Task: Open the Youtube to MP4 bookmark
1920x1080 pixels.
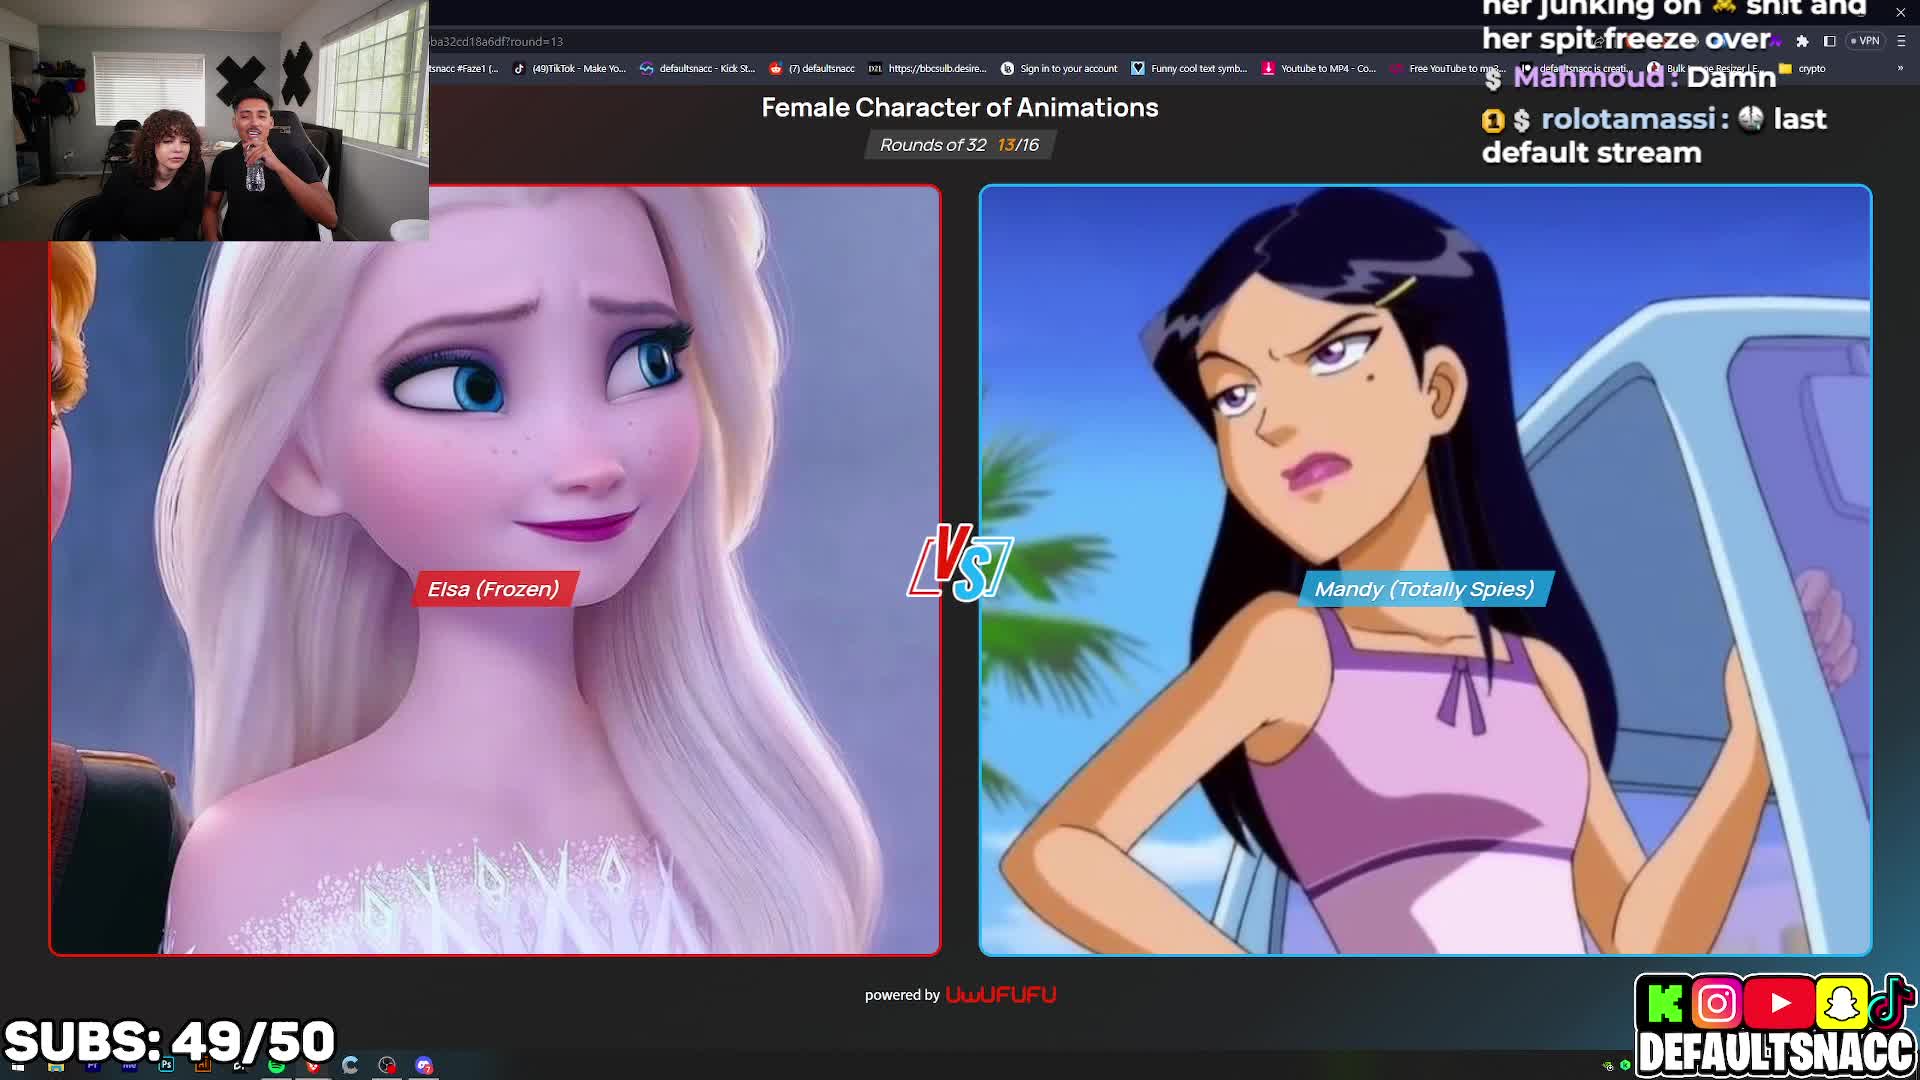Action: click(1320, 68)
